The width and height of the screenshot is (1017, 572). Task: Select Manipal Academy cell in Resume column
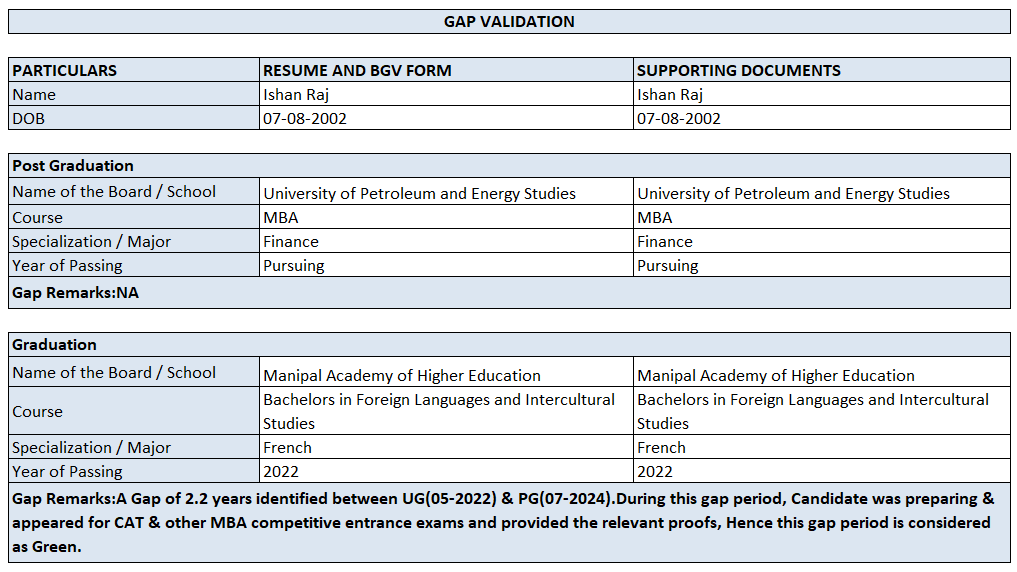[446, 375]
